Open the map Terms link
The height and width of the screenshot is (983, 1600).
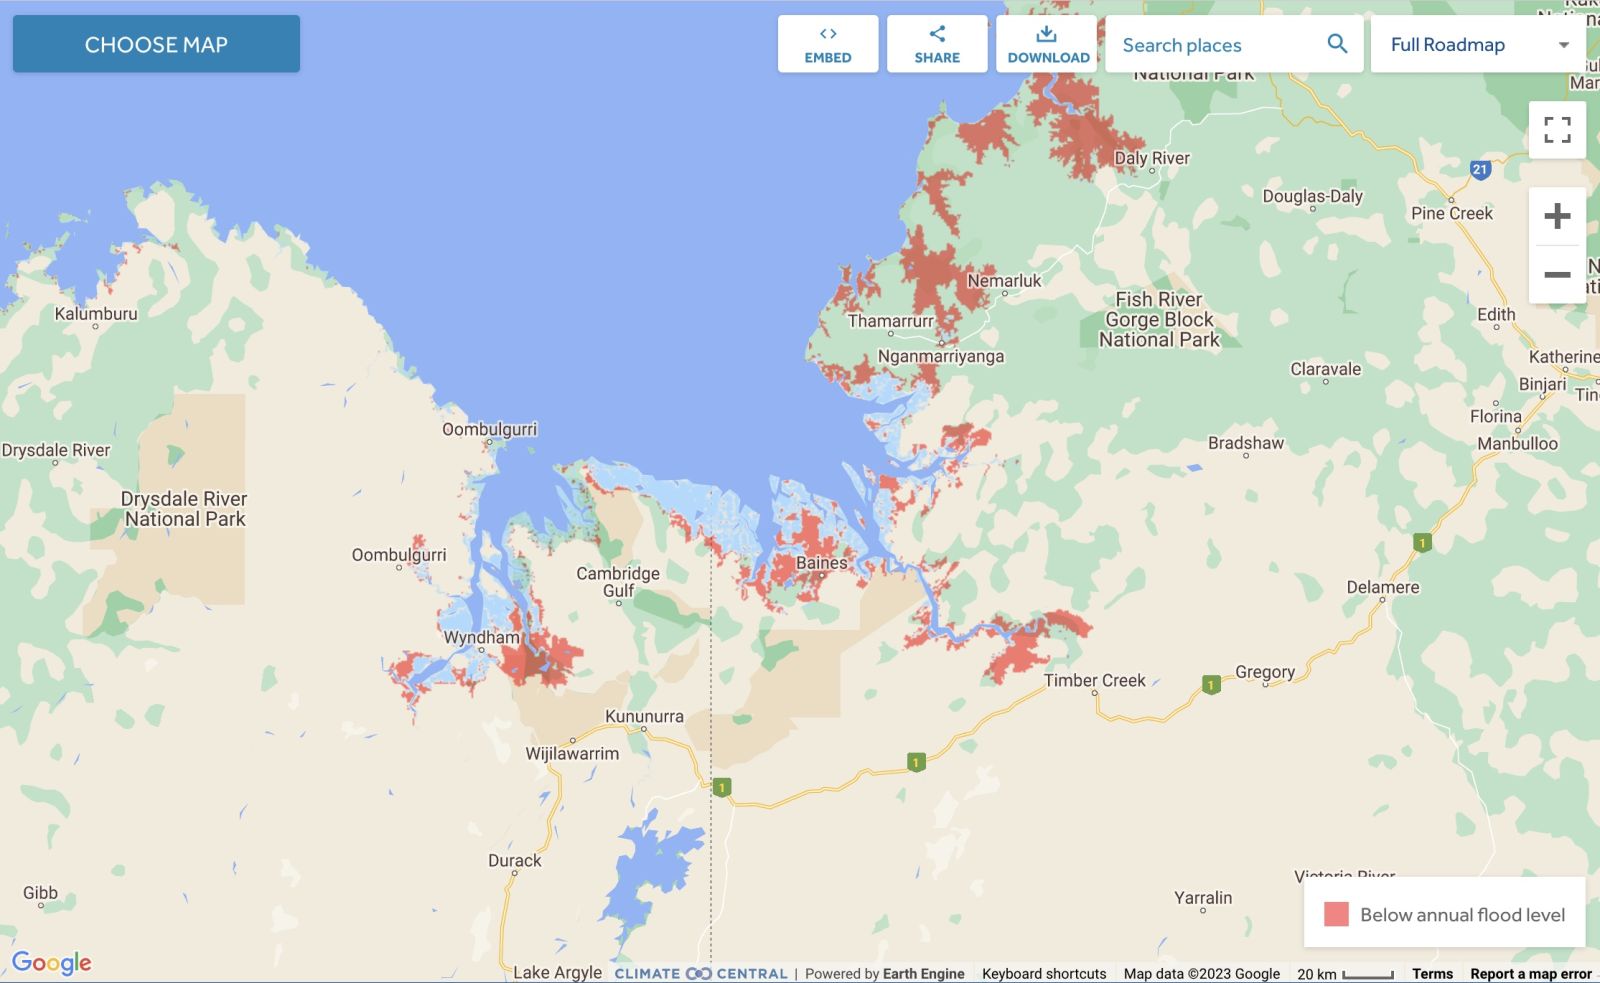1432,973
